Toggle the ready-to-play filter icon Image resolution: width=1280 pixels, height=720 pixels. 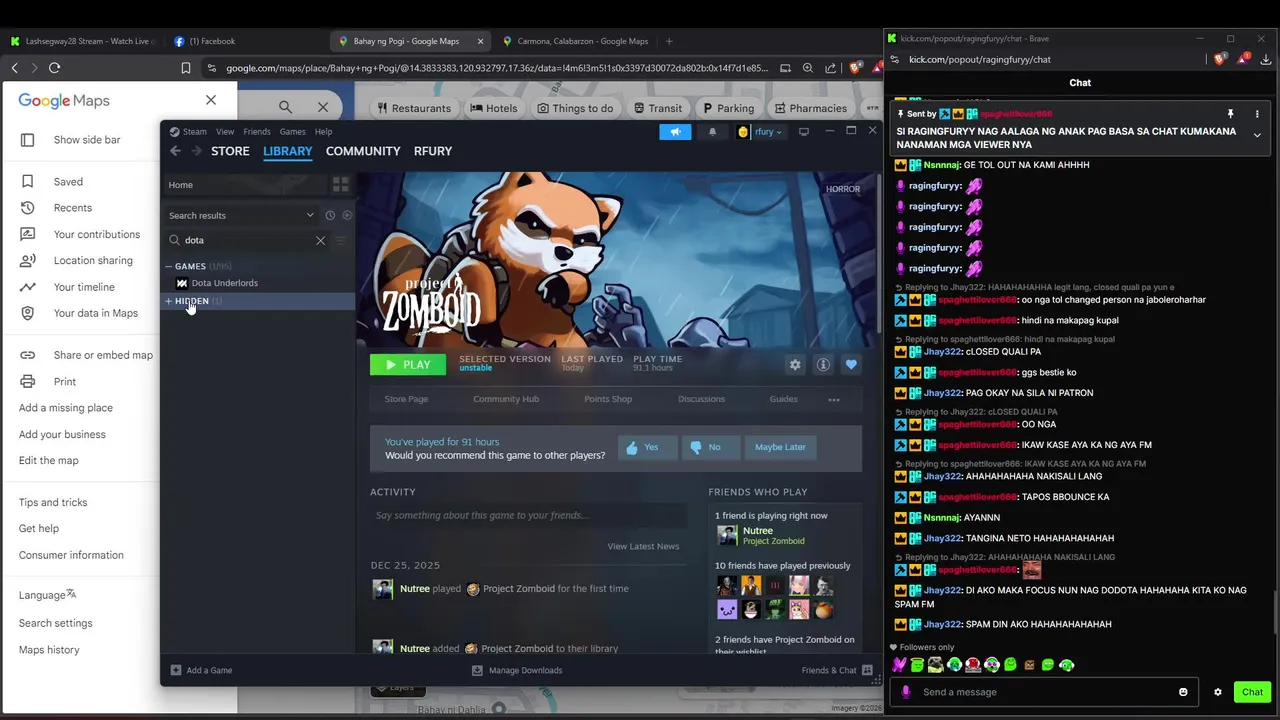347,215
